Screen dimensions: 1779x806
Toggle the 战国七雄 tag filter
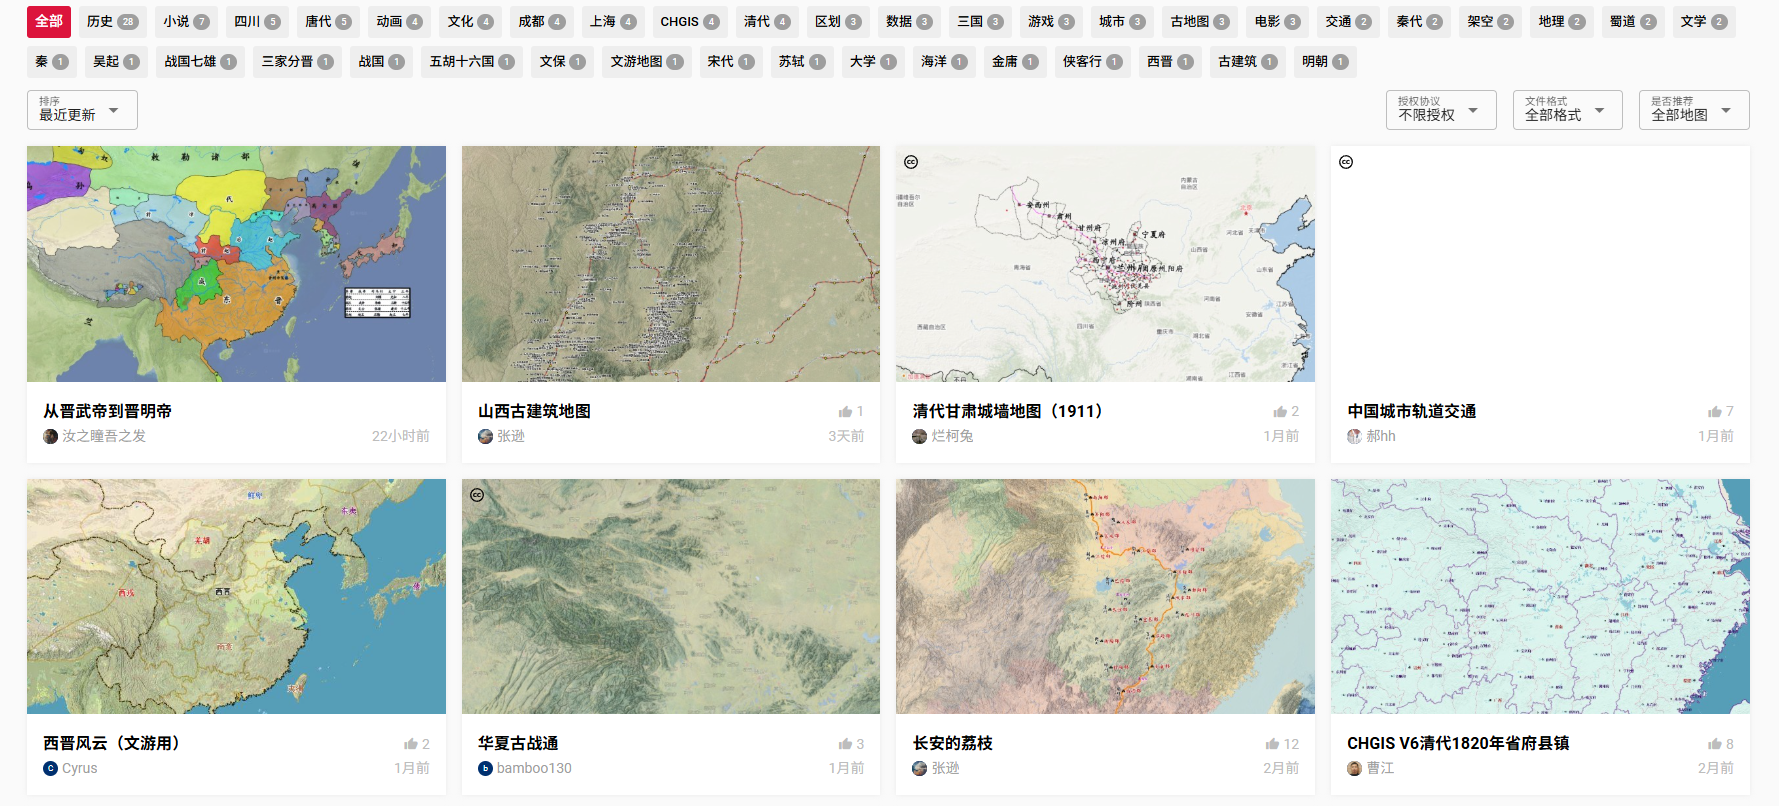pyautogui.click(x=200, y=61)
